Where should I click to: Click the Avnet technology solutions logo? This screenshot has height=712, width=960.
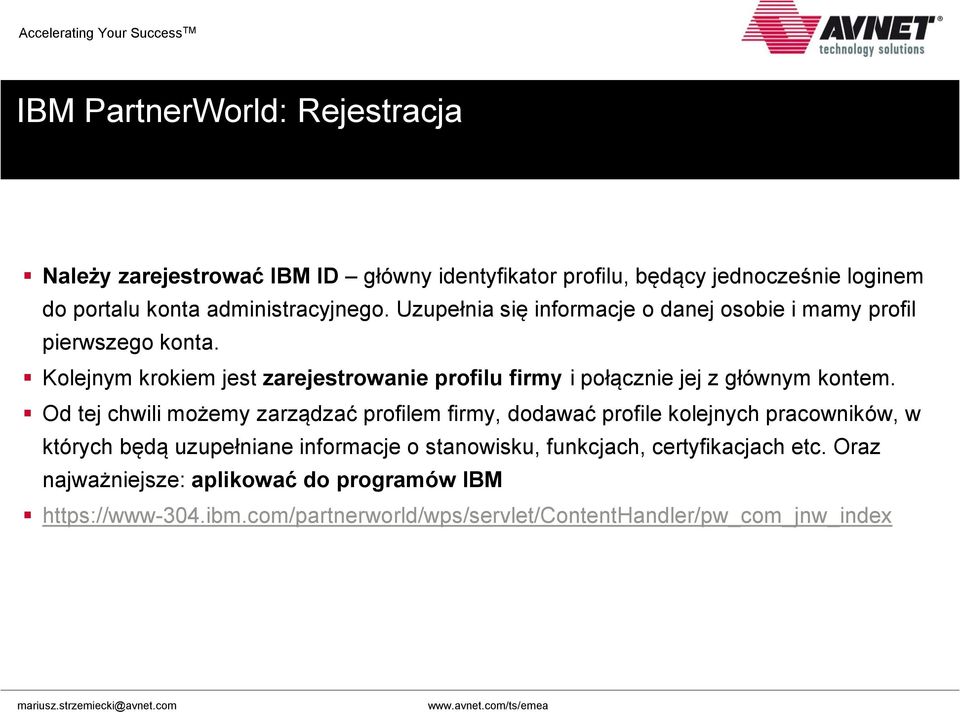click(x=841, y=29)
